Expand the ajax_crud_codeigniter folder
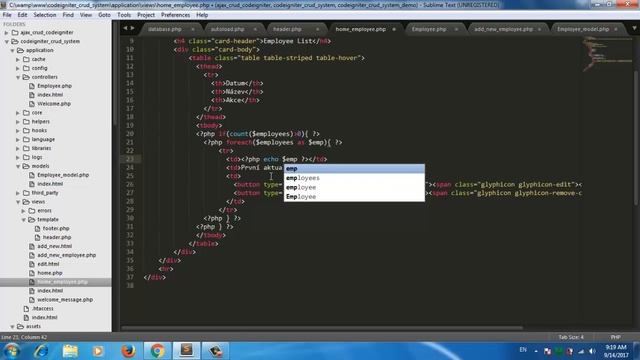This screenshot has height=360, width=640. (x=7, y=33)
